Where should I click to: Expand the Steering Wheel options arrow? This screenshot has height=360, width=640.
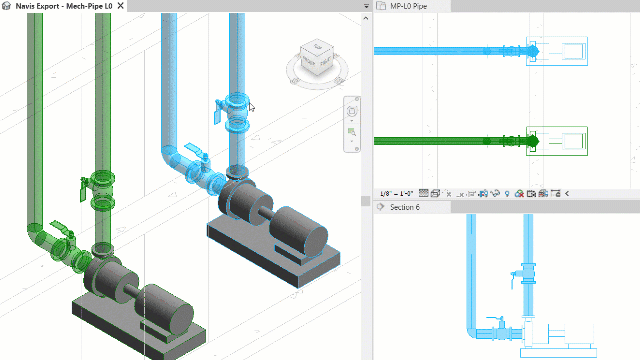352,121
